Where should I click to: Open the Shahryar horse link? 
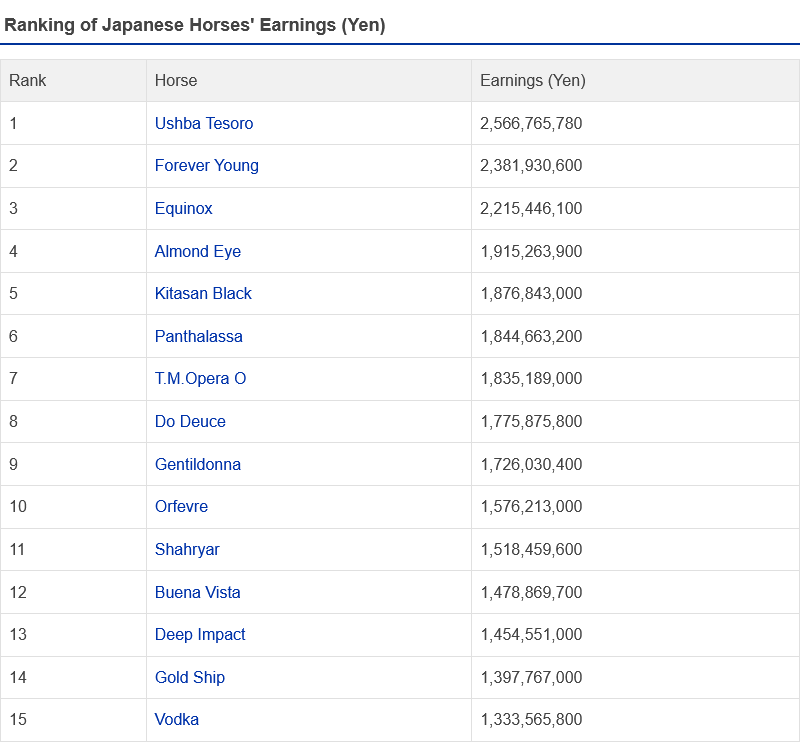click(187, 549)
